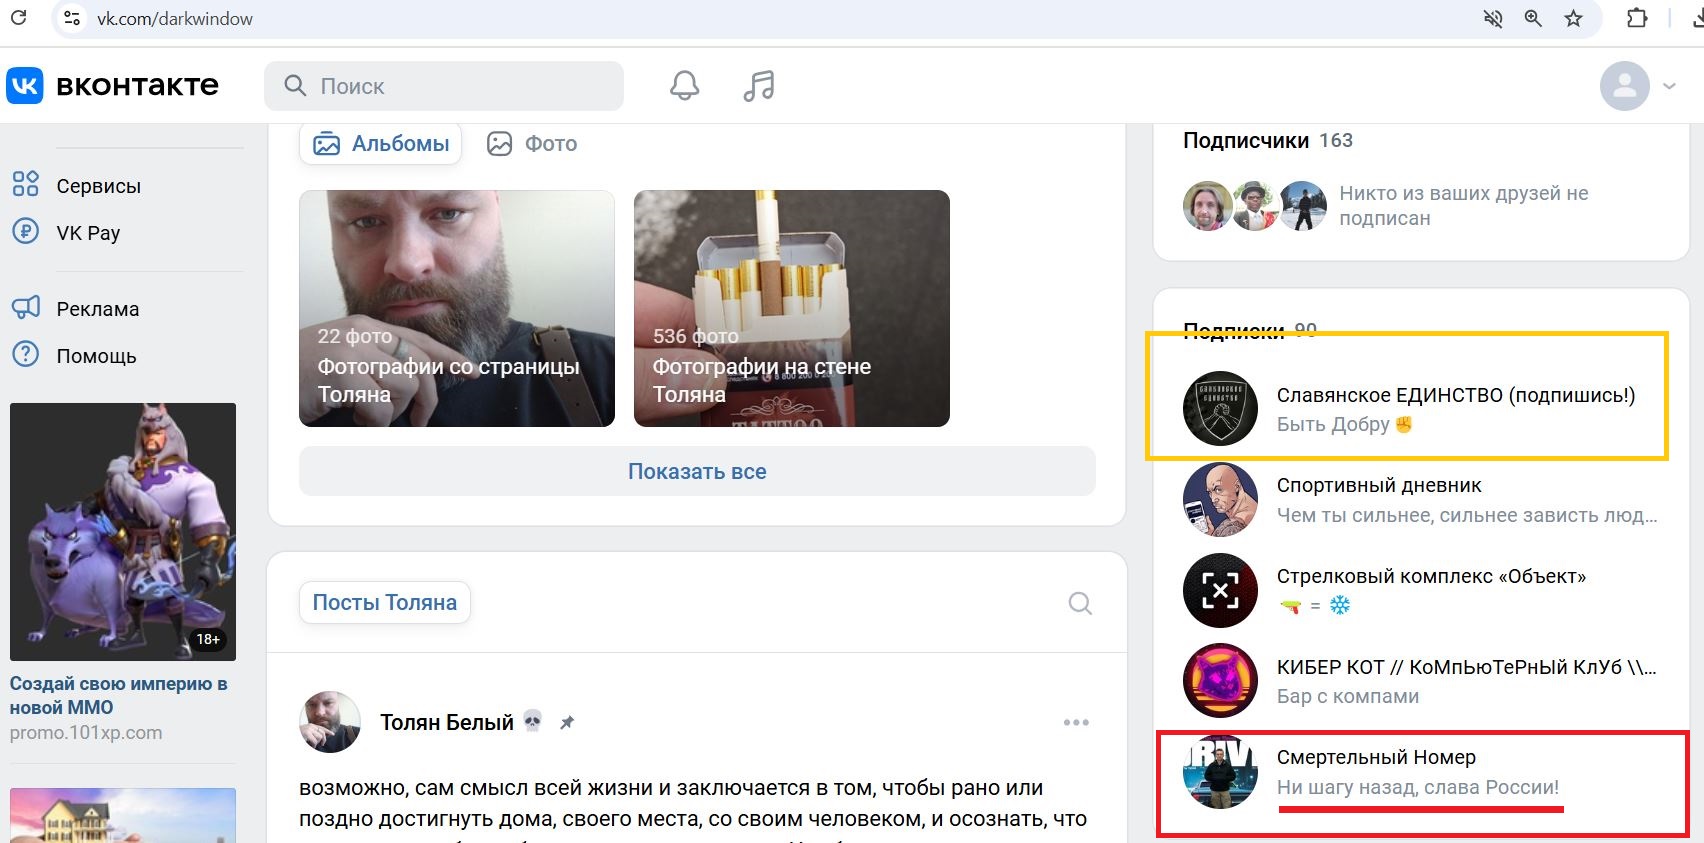Bookmark this page with the star icon
1704x843 pixels.
(x=1574, y=18)
